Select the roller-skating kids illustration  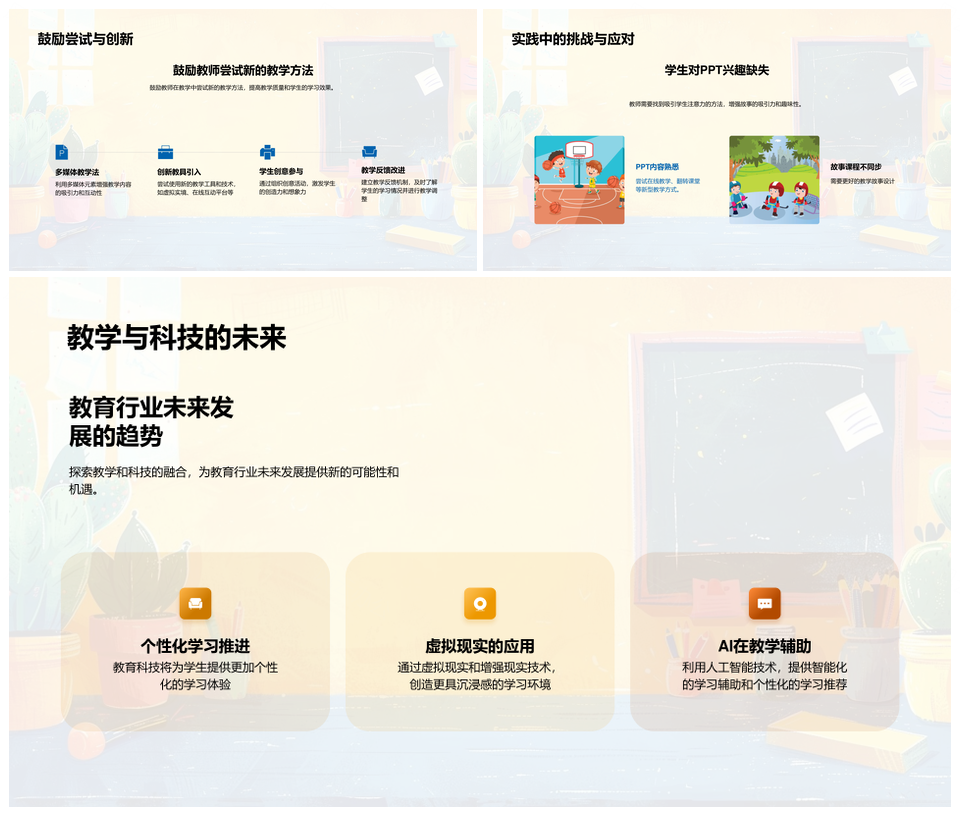pyautogui.click(x=774, y=180)
